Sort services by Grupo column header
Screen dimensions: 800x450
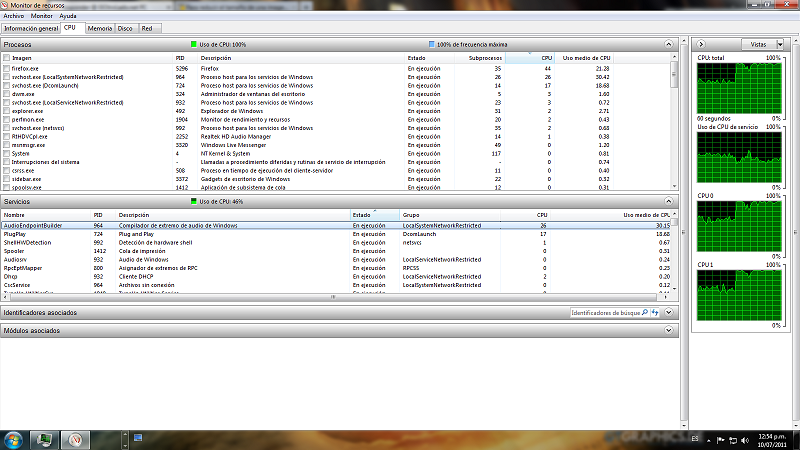449,215
